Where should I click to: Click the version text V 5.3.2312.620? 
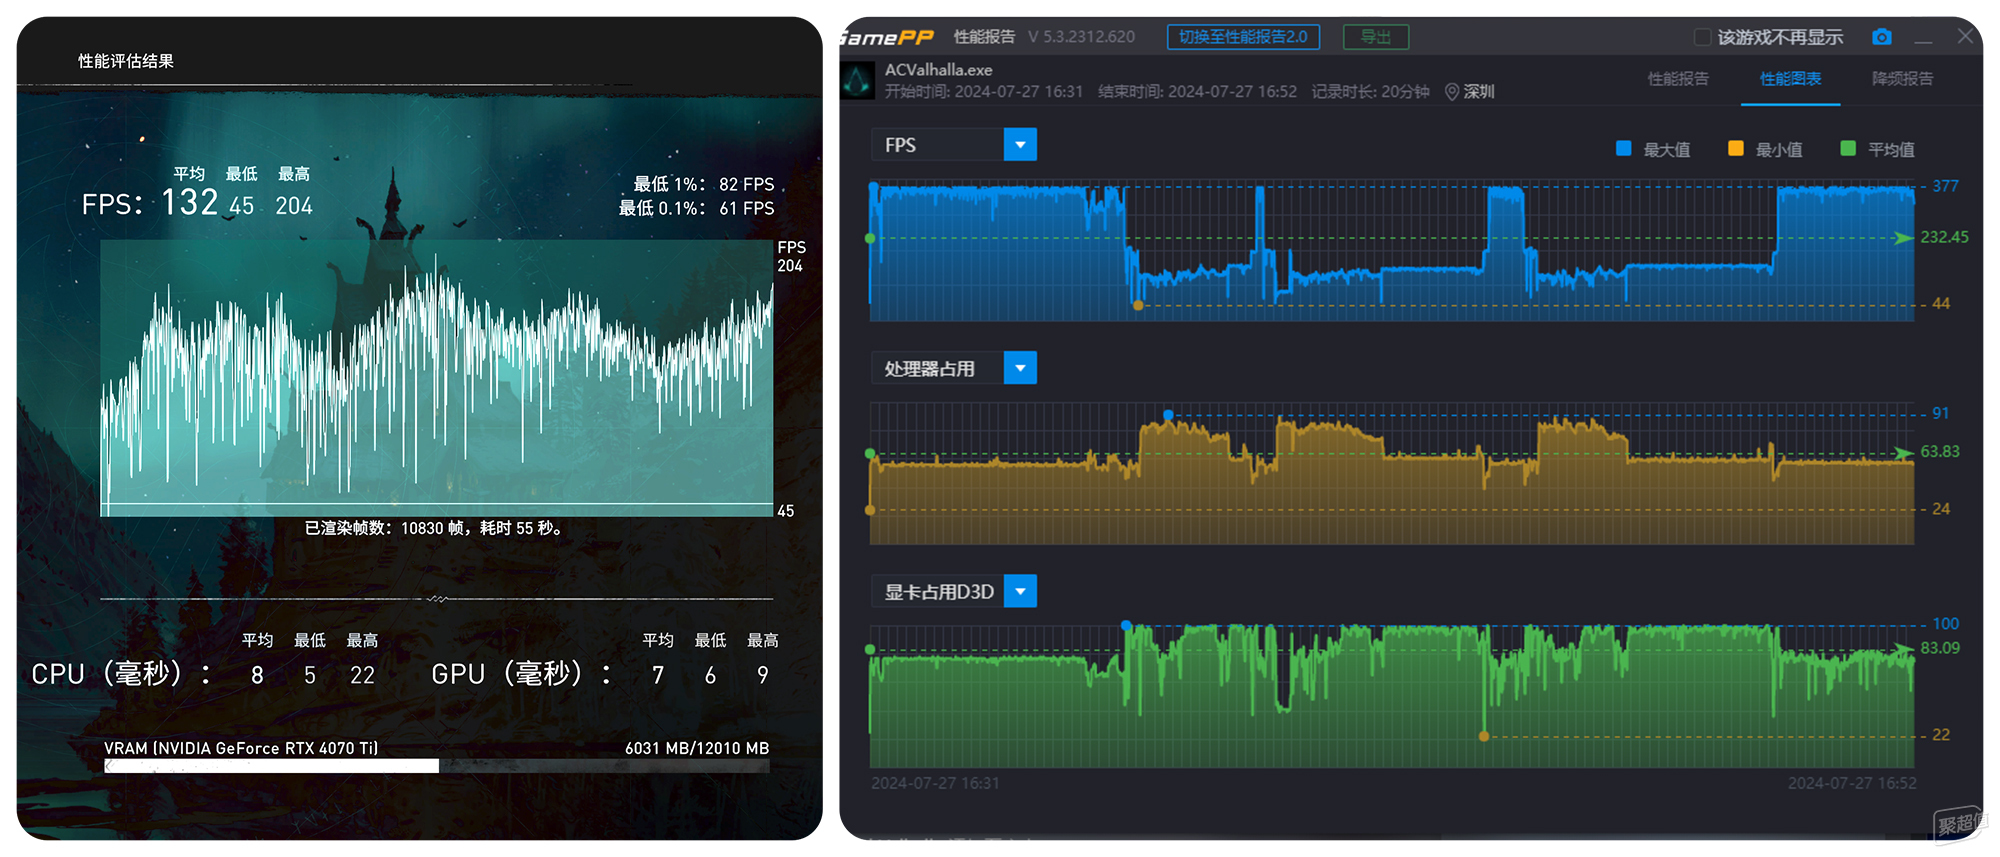click(1082, 37)
